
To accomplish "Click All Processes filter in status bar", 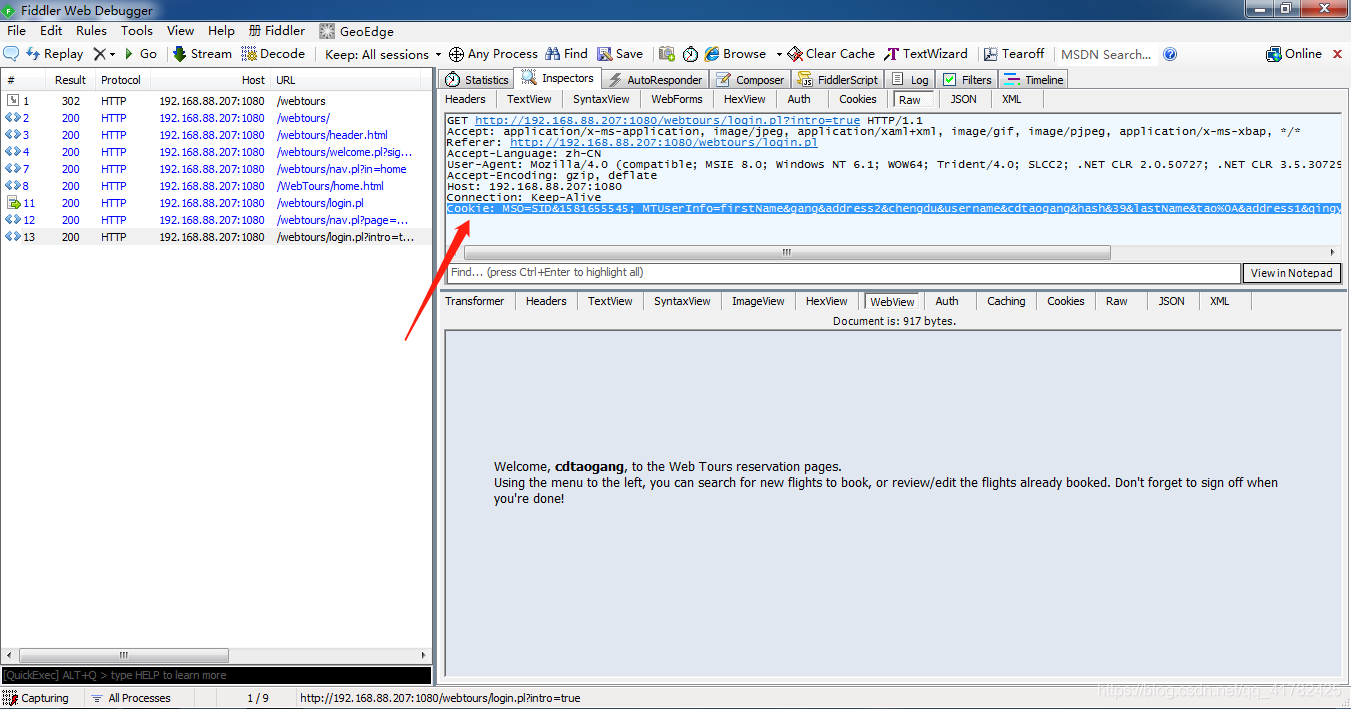I will (x=130, y=698).
